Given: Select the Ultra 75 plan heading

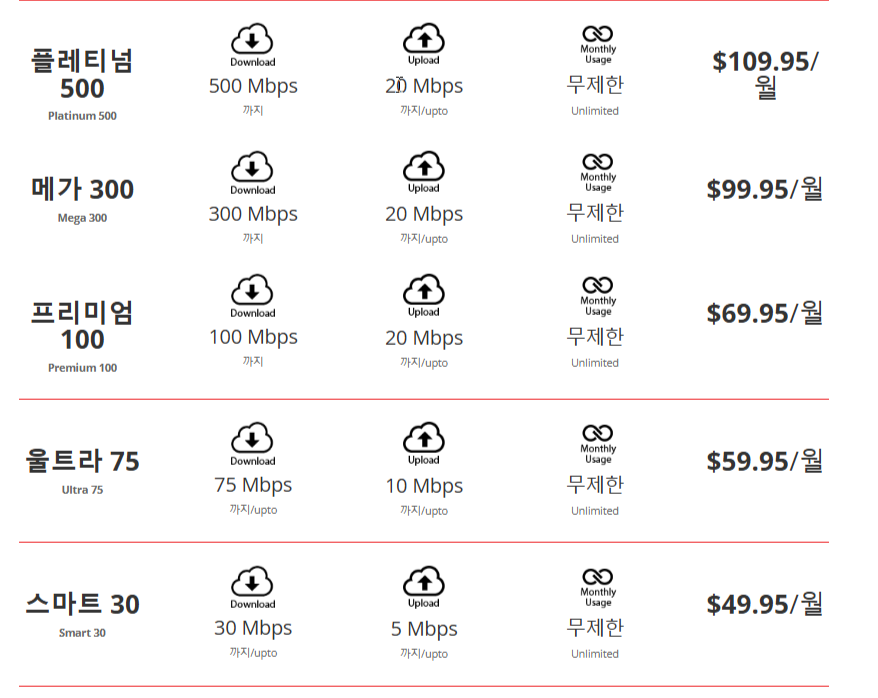Looking at the screenshot, I should [x=82, y=461].
